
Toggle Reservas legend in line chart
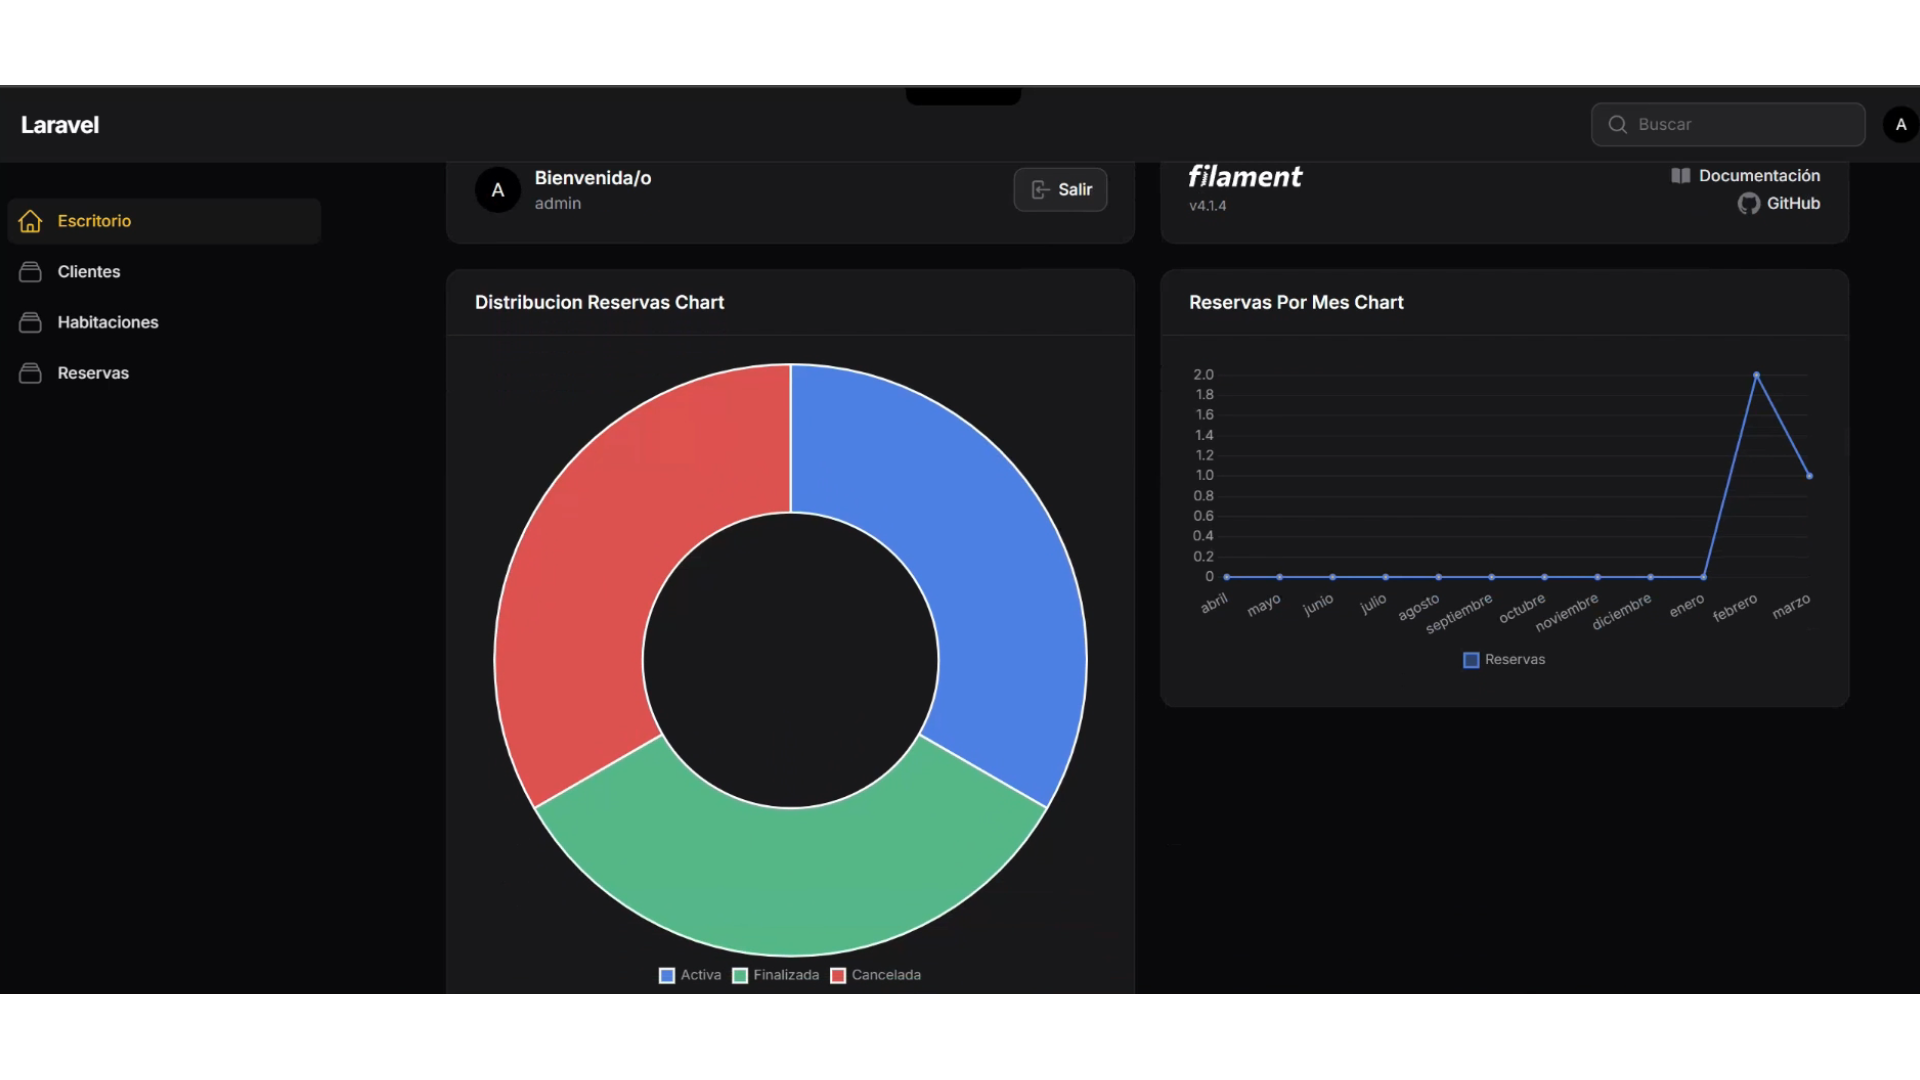pyautogui.click(x=1504, y=660)
